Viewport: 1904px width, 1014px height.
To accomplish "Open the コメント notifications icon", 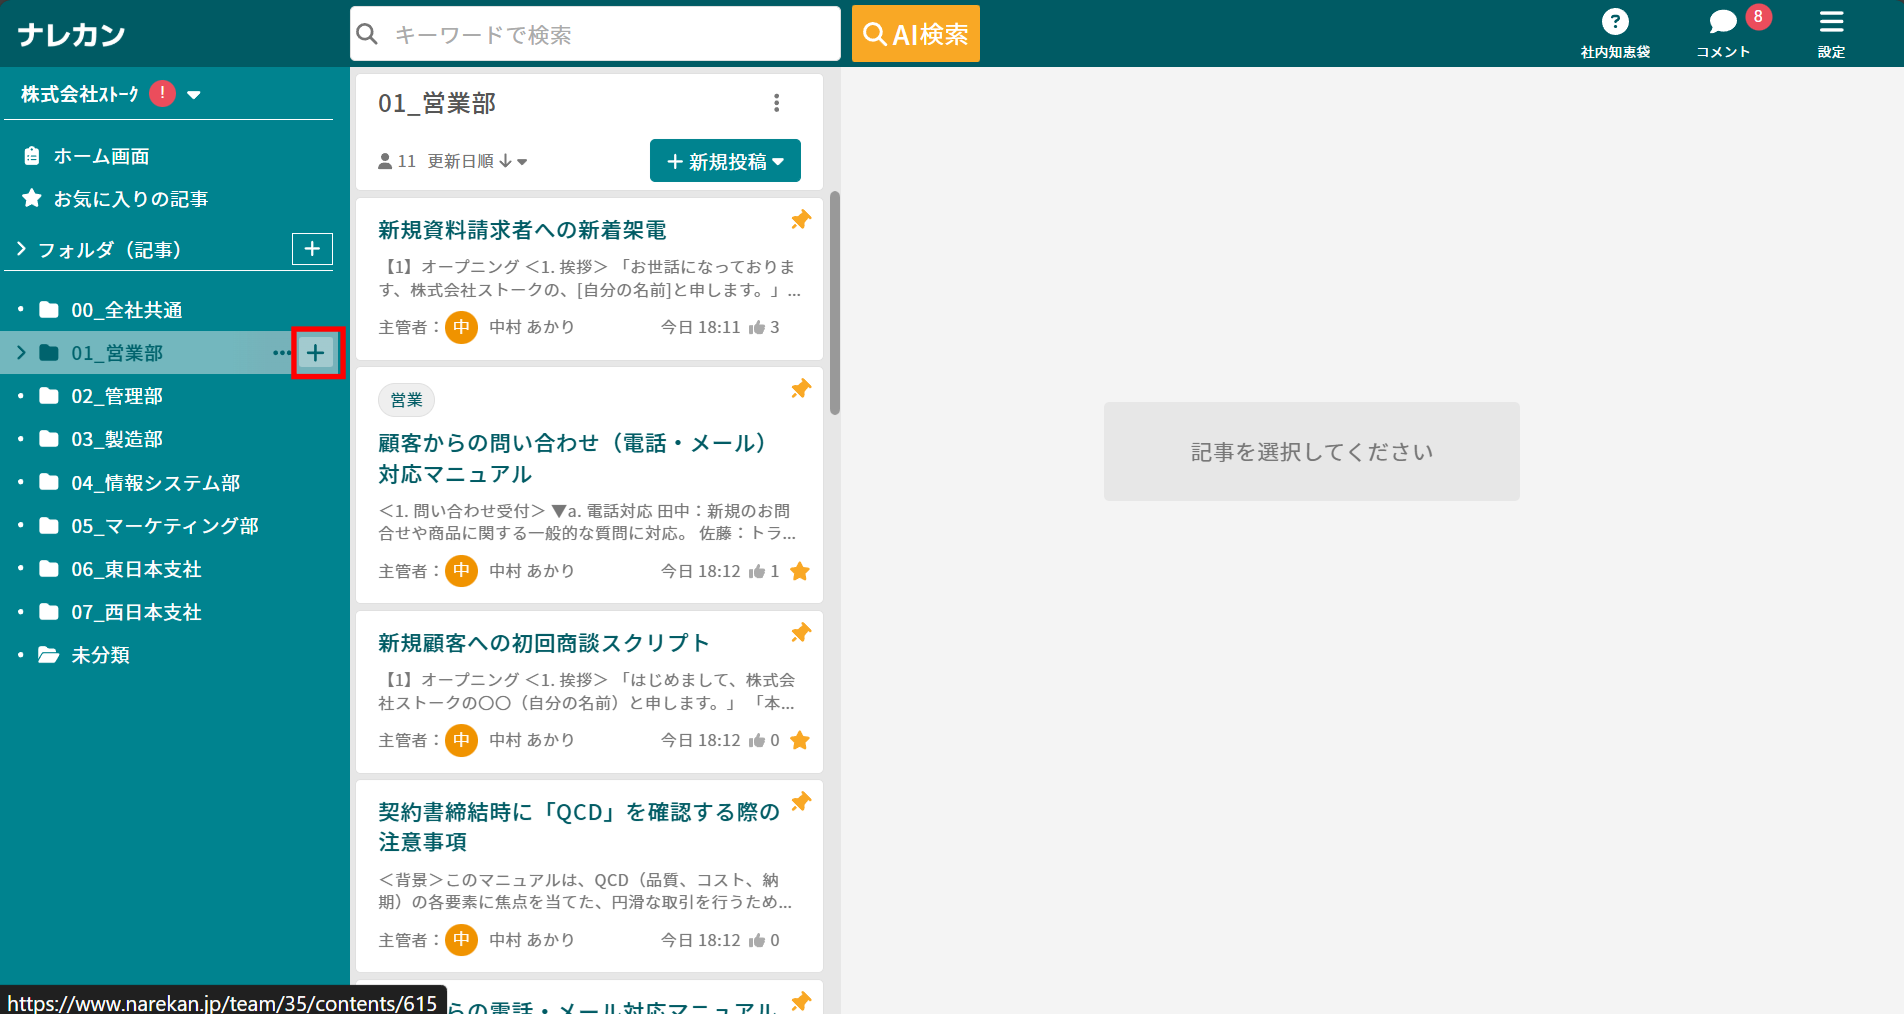I will pyautogui.click(x=1722, y=22).
